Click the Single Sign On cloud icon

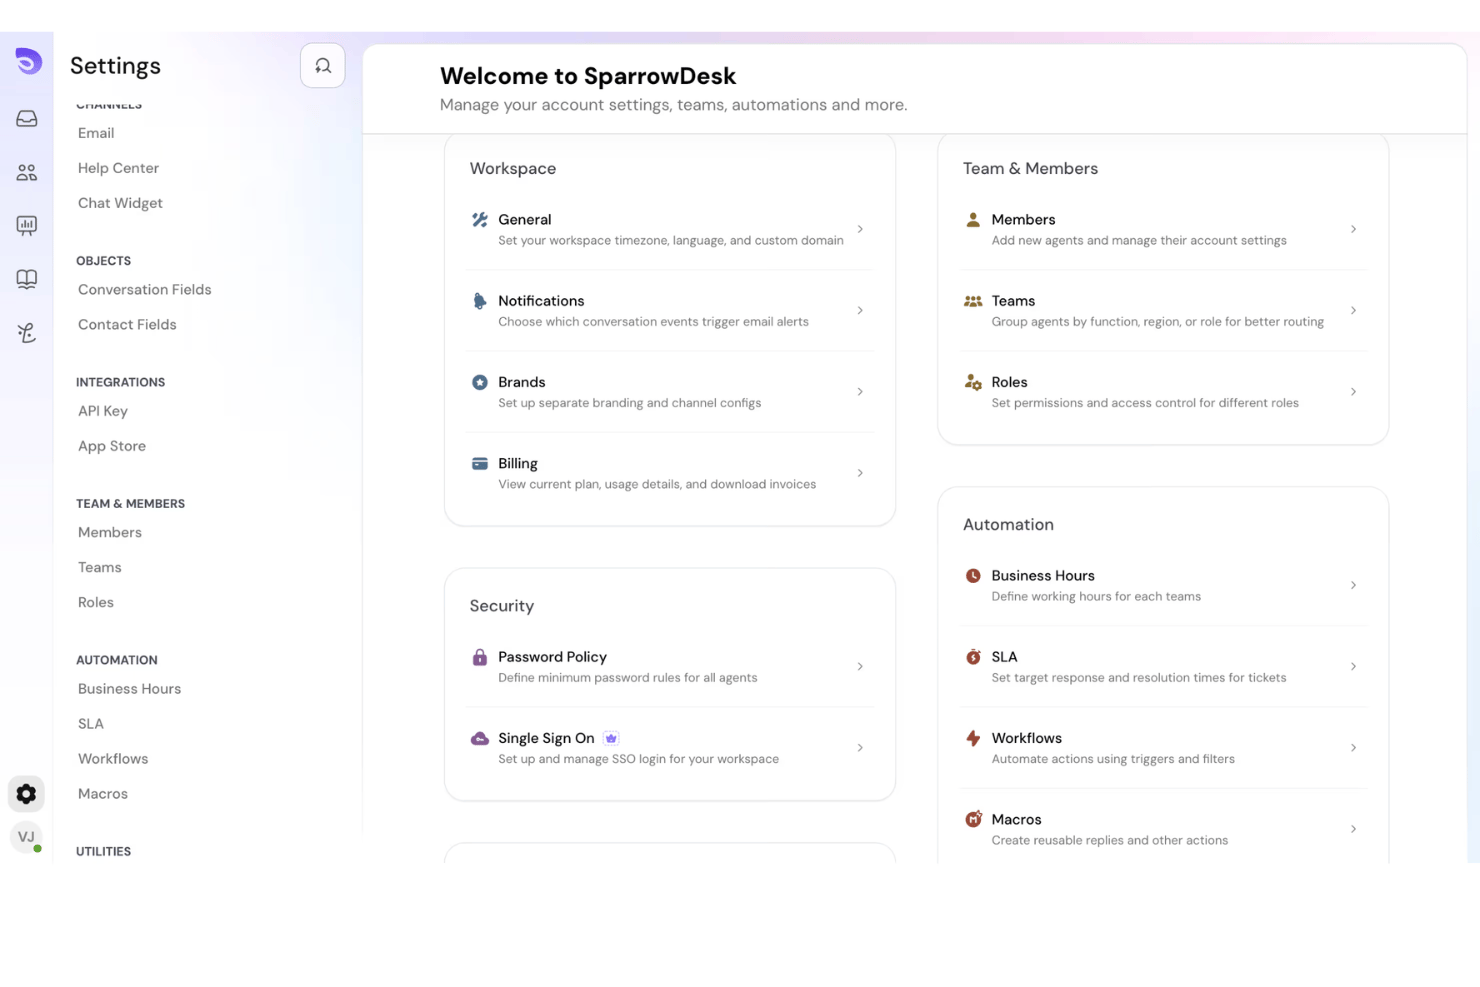pyautogui.click(x=480, y=738)
